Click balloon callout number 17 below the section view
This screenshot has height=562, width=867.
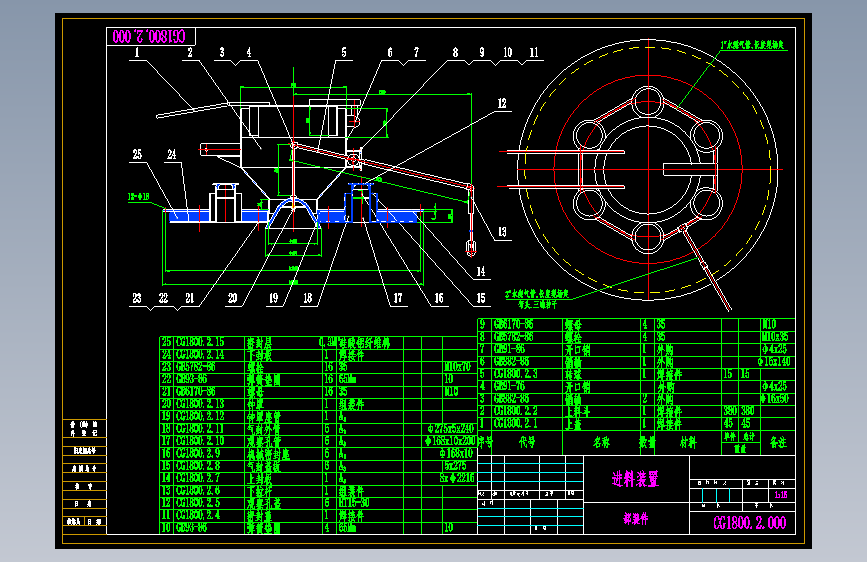[x=398, y=299]
